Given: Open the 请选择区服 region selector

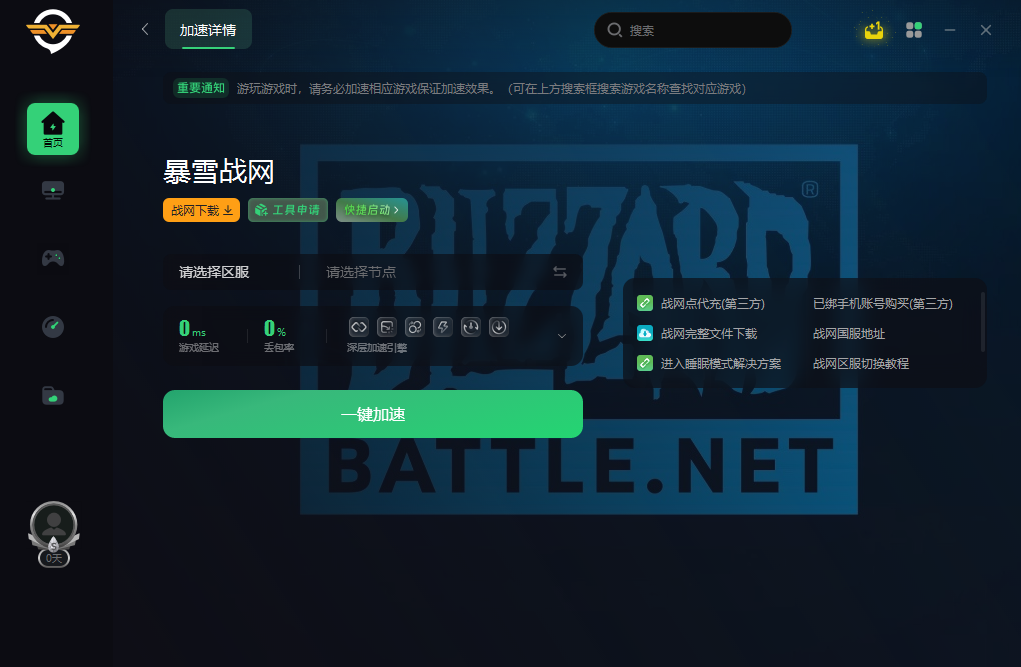Looking at the screenshot, I should click(214, 272).
